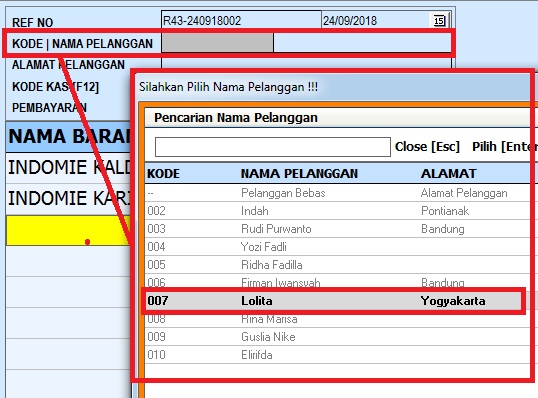The height and width of the screenshot is (398, 538).
Task: Click the Pilih [Enter] button
Action: [x=504, y=147]
